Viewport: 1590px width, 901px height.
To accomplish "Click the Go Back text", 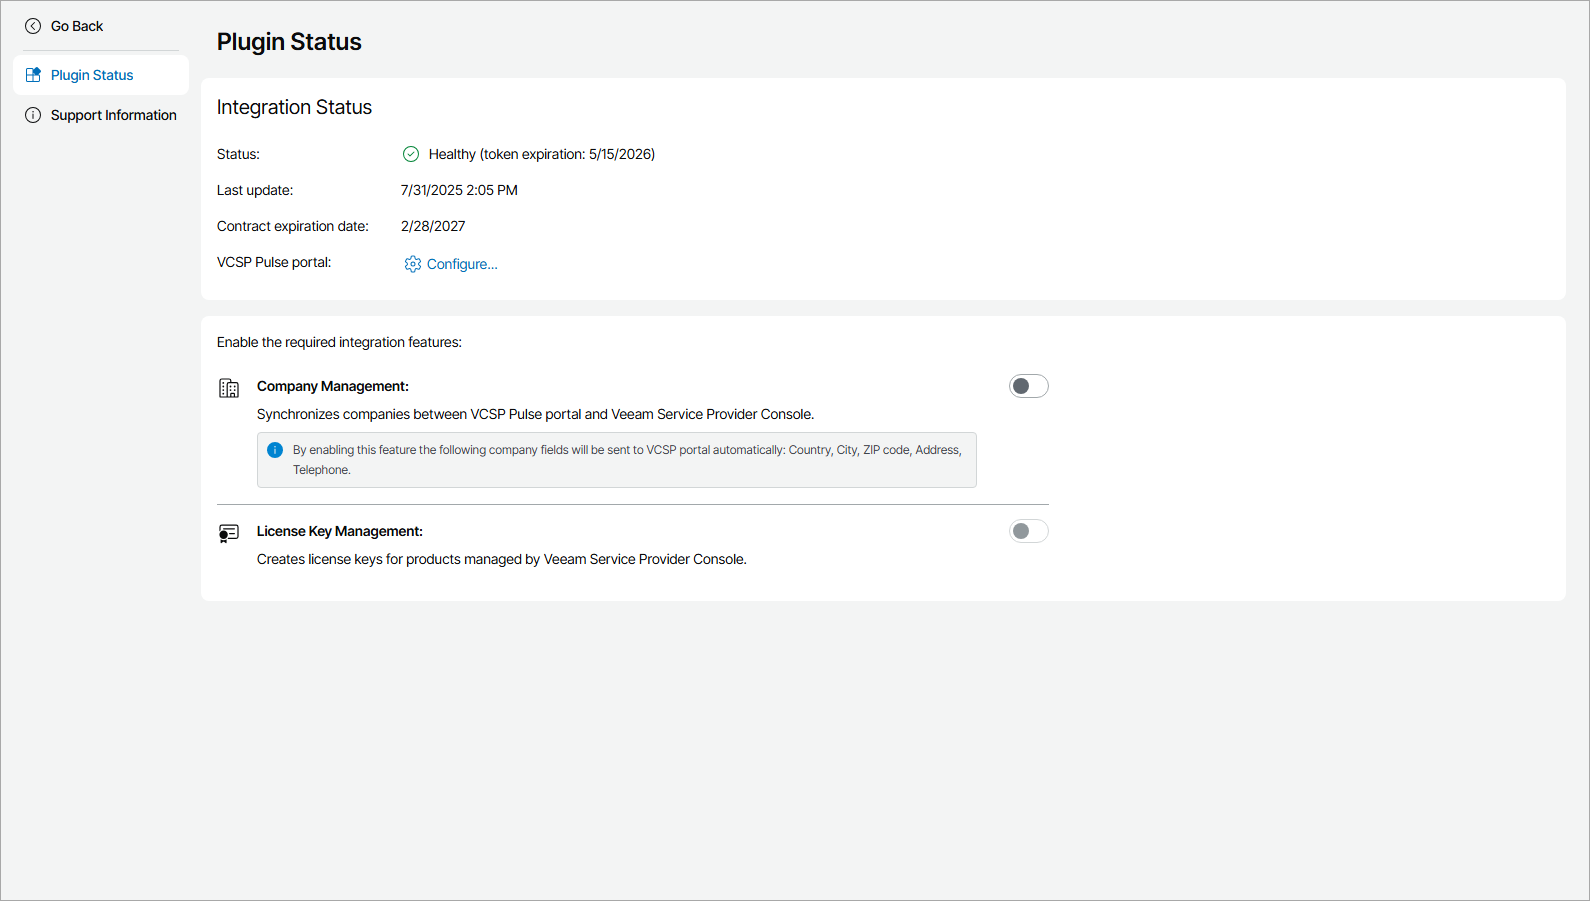I will coord(77,26).
